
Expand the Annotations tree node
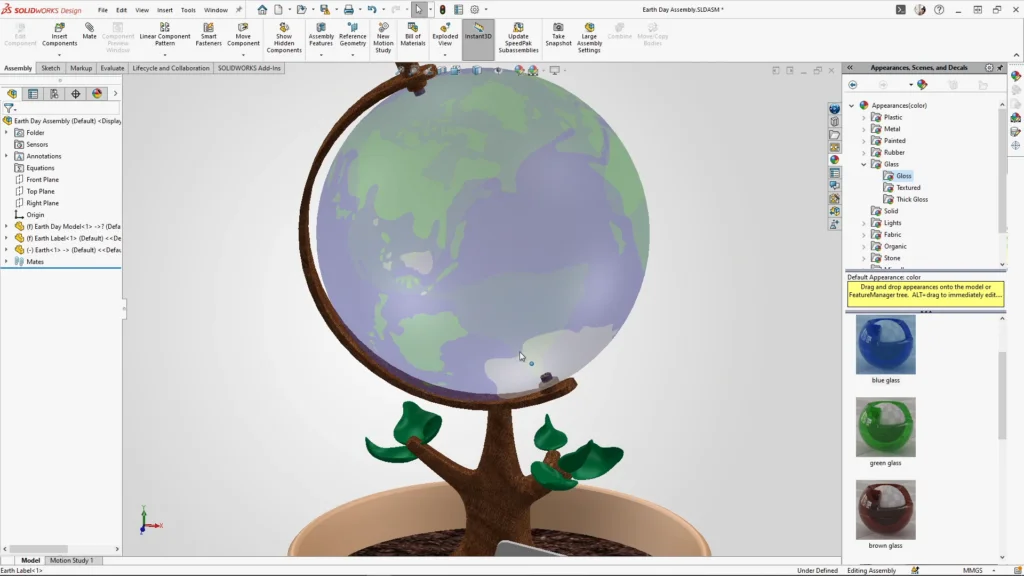point(7,156)
